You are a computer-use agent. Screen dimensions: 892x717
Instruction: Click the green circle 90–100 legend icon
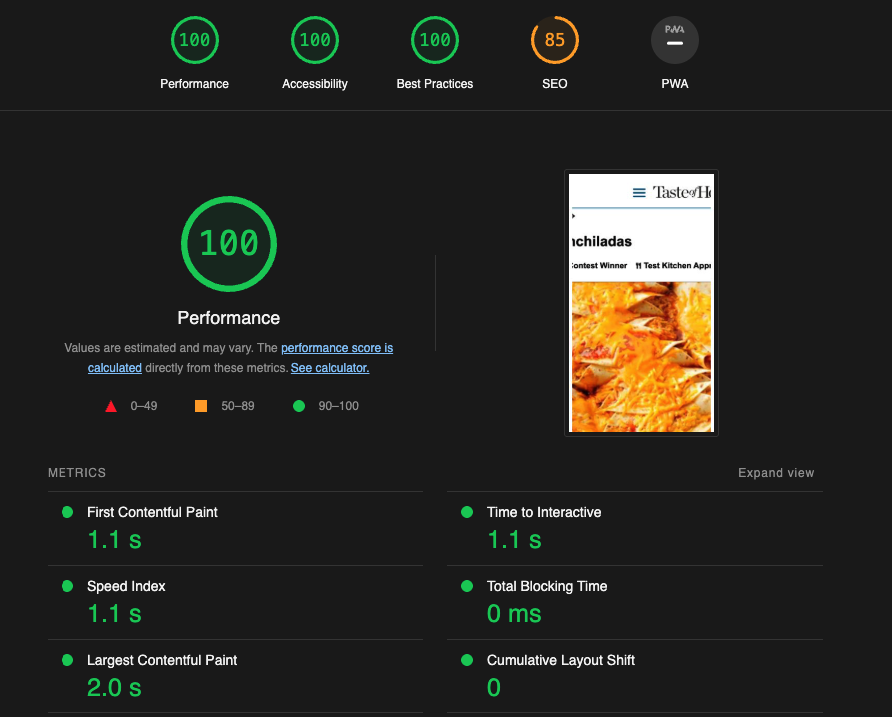[x=299, y=406]
